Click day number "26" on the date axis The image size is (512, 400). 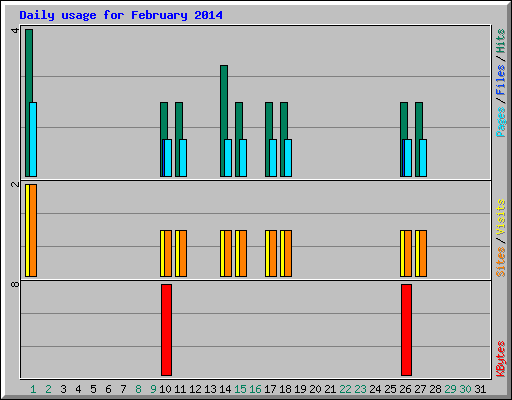pos(405,389)
